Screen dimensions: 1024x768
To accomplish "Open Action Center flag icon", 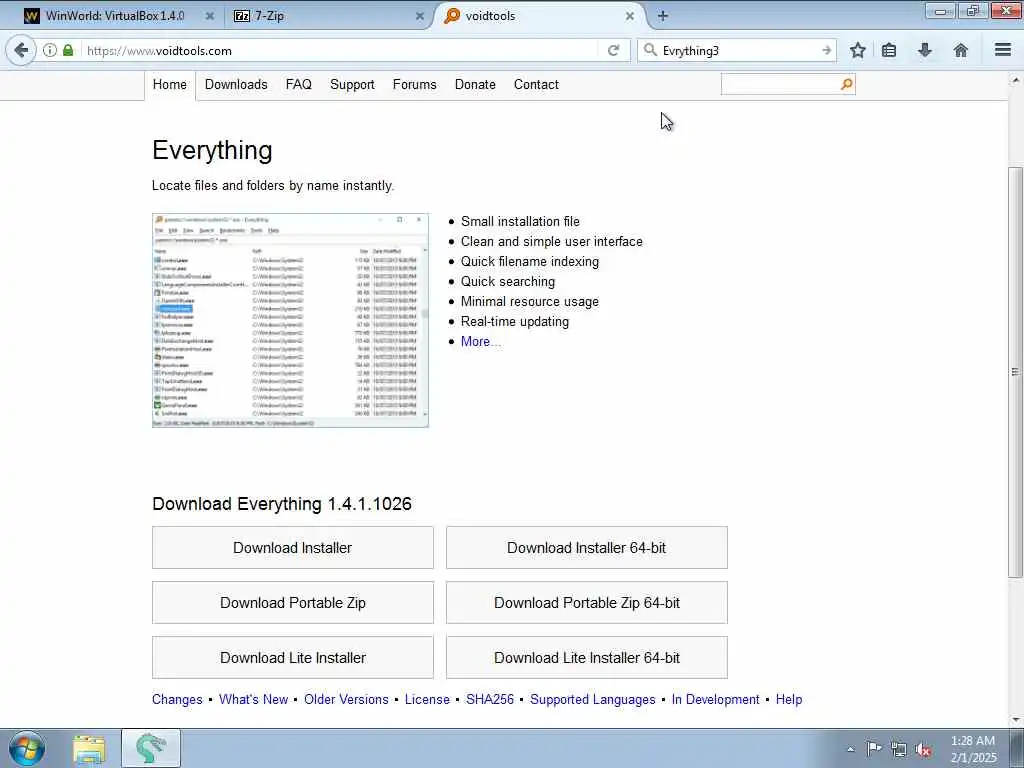I will tap(873, 749).
